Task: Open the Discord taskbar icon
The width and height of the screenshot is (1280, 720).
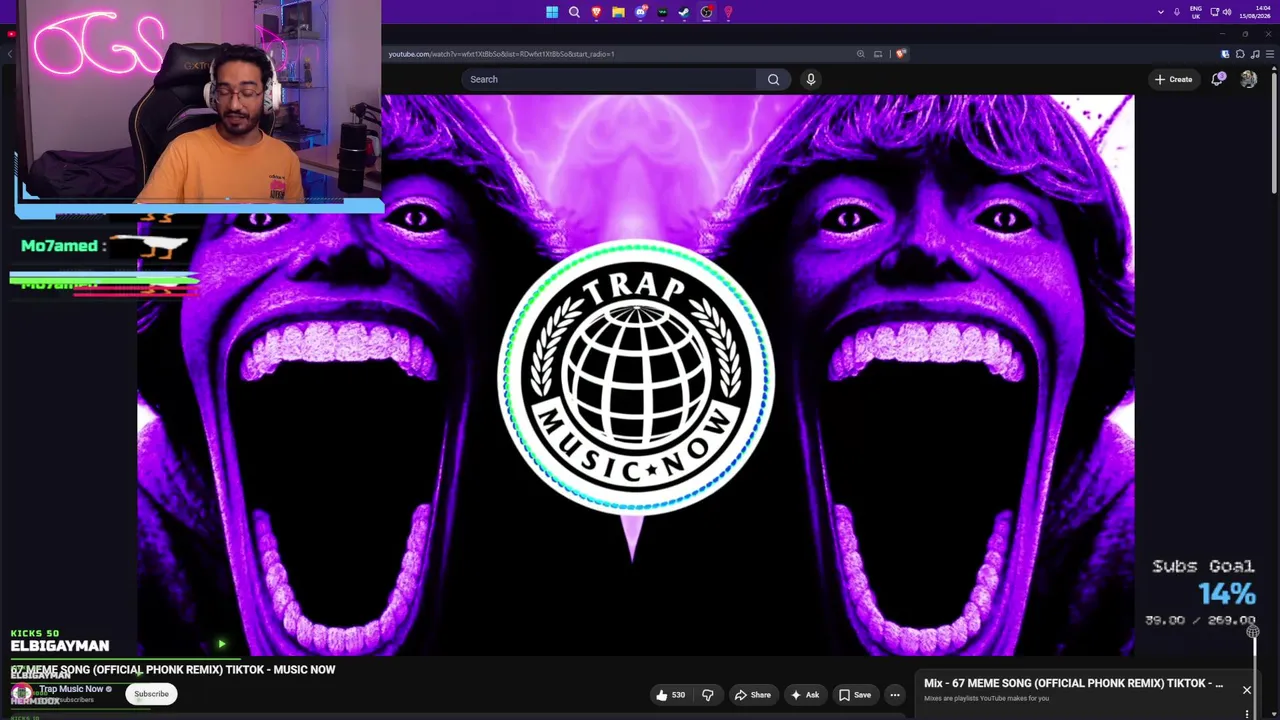Action: click(640, 12)
